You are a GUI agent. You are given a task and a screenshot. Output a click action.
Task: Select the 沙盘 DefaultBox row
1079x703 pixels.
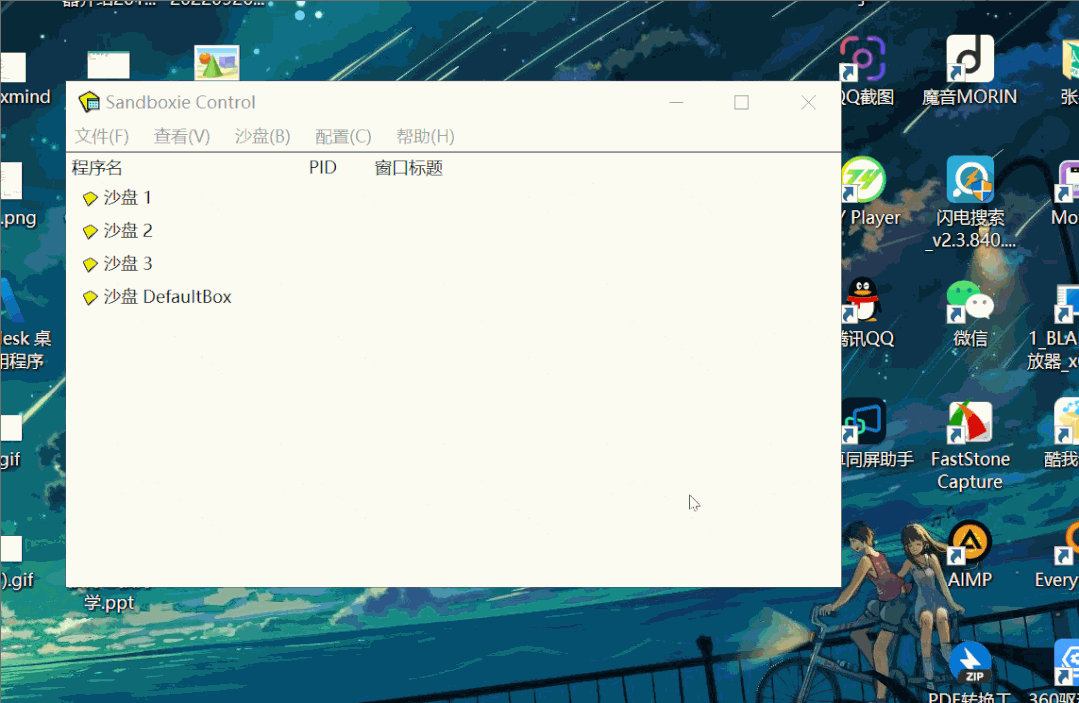tap(157, 297)
